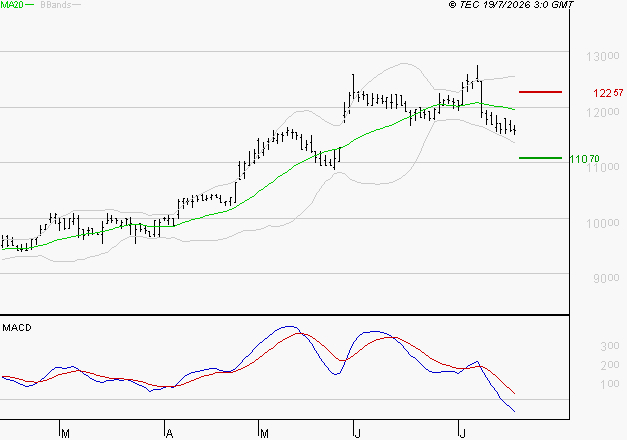Click the MACD 100 axis label
The image size is (627, 440).
point(610,384)
